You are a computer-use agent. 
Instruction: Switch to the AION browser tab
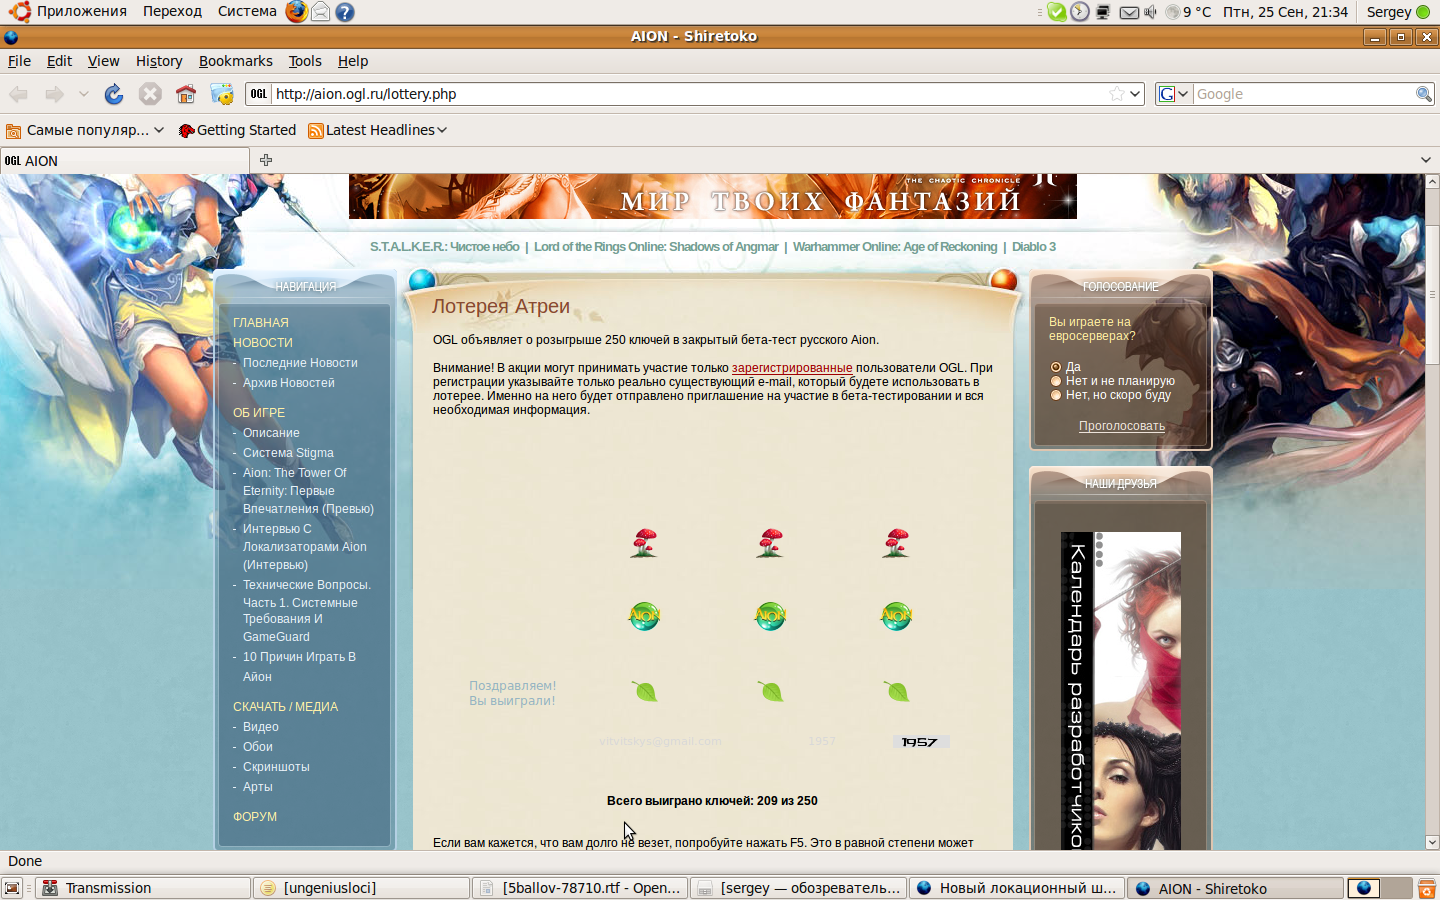tap(125, 160)
